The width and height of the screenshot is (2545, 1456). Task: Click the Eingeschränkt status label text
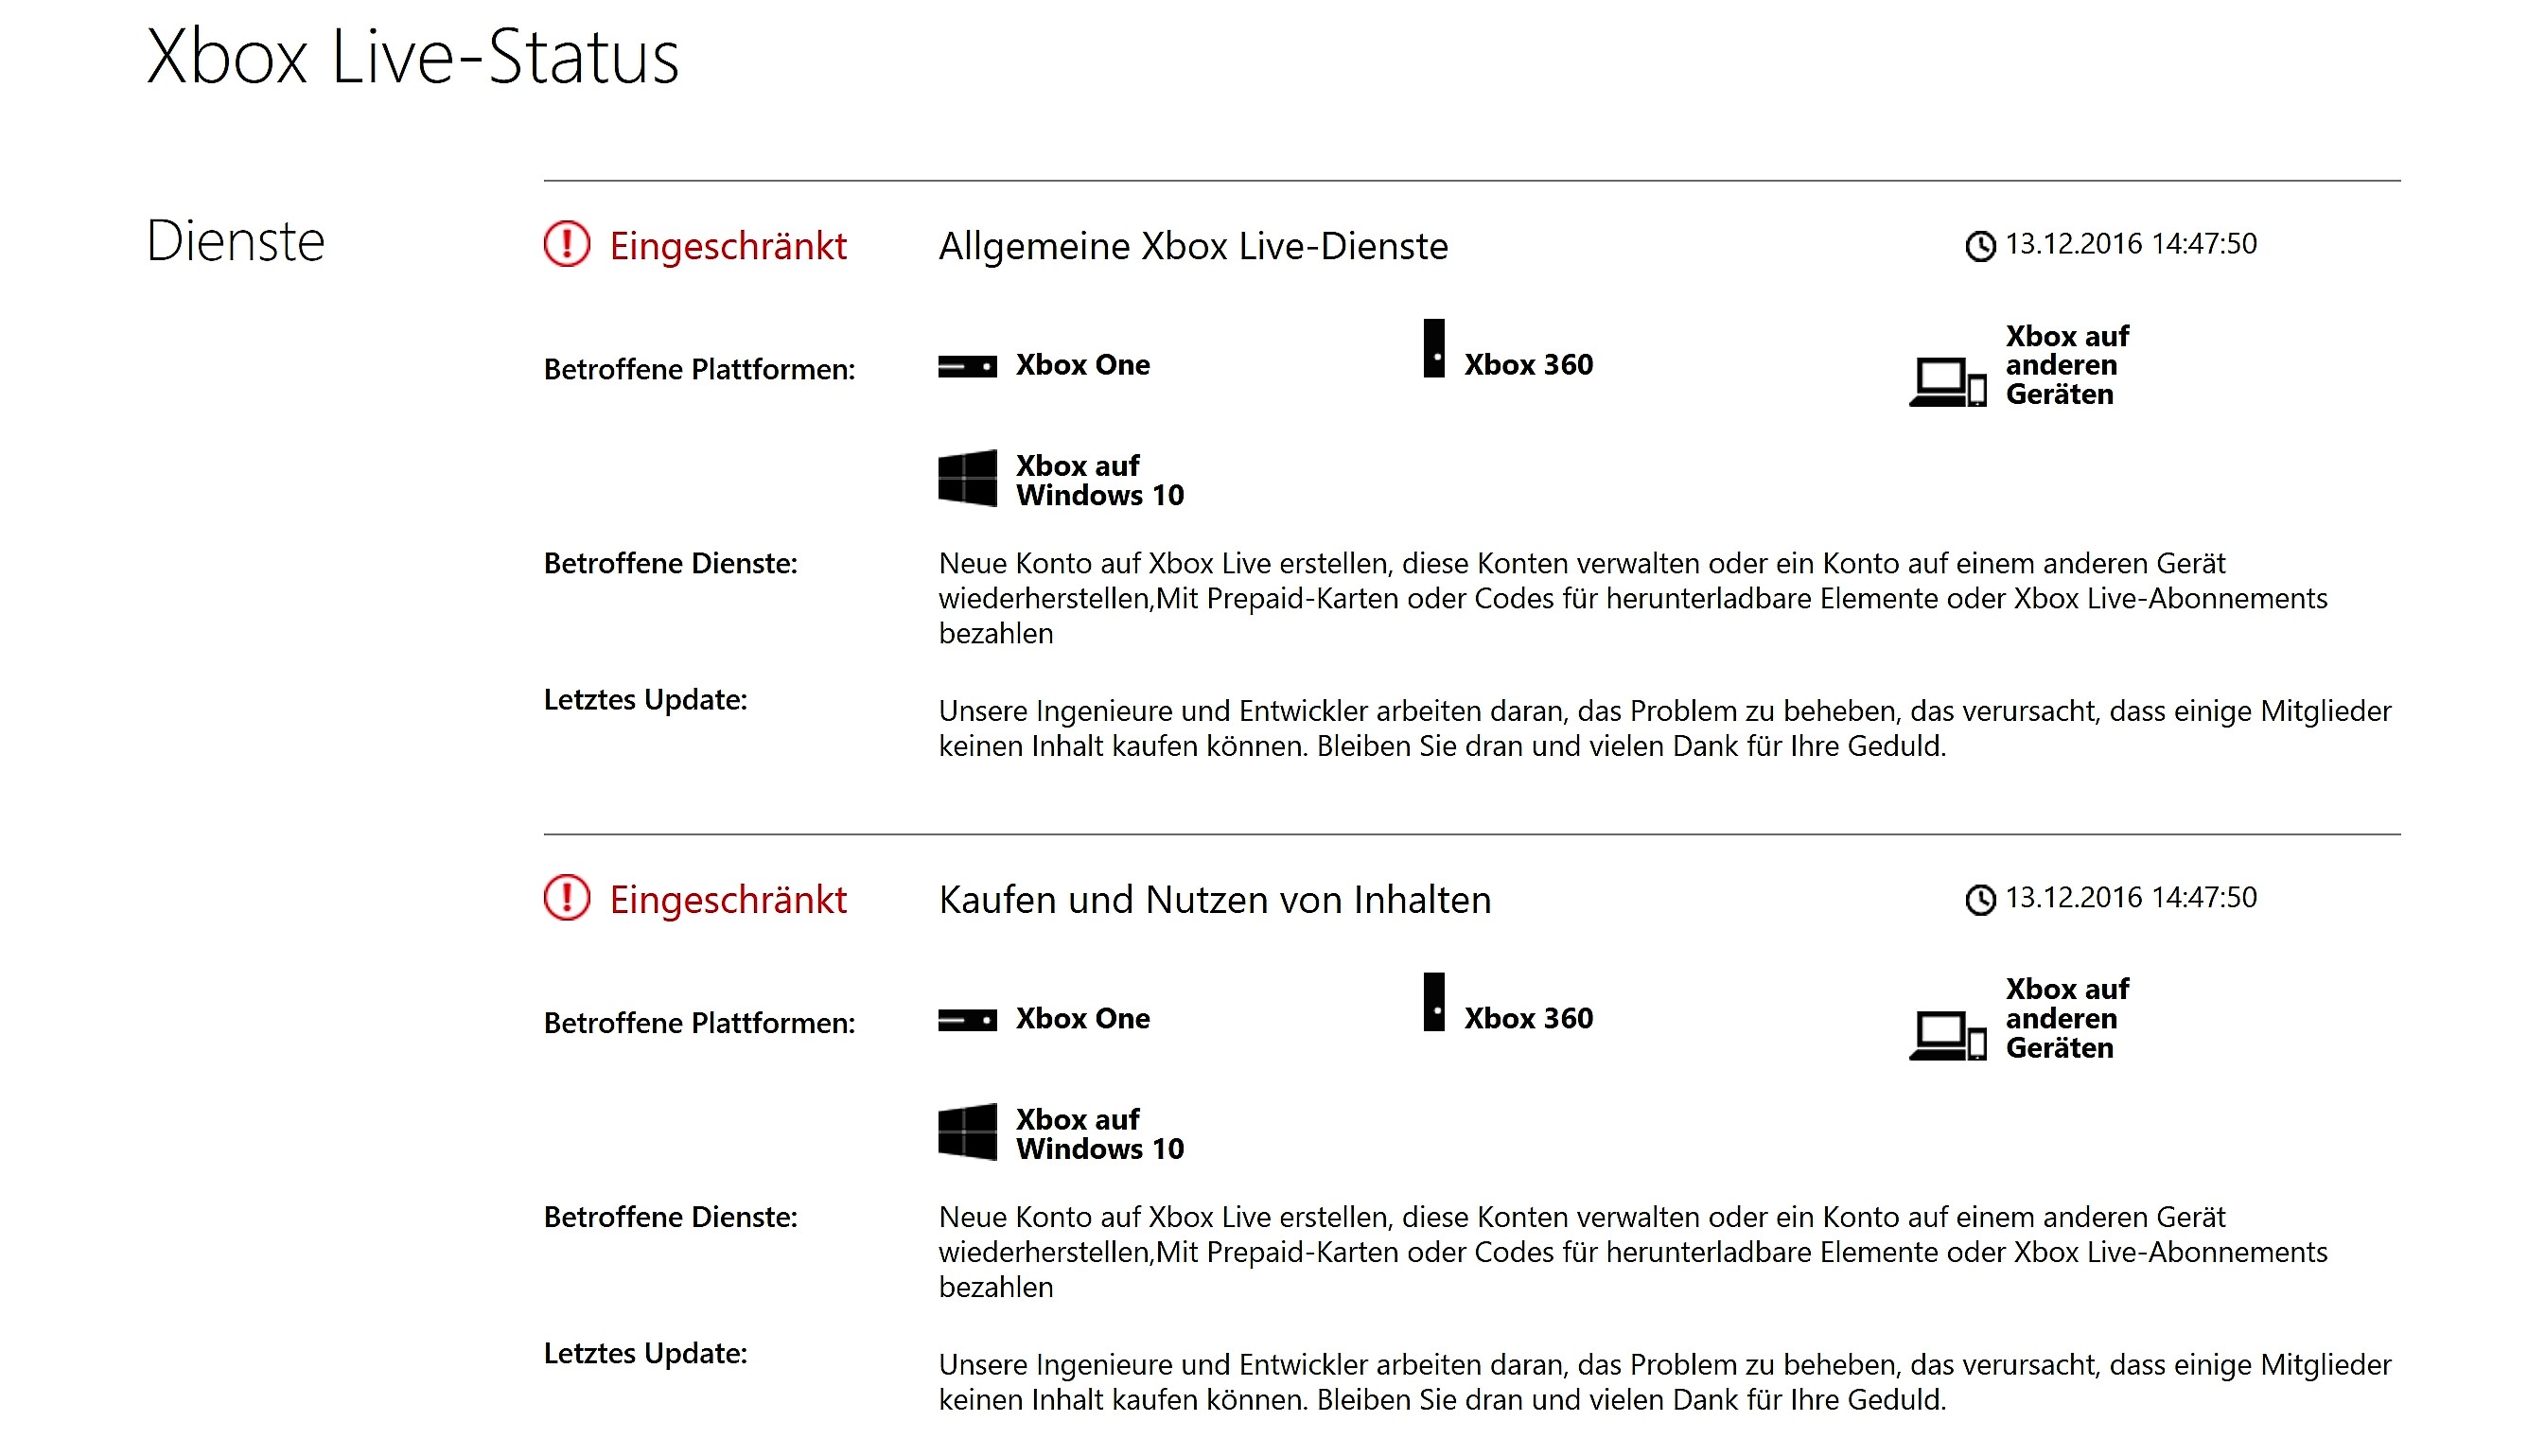(x=729, y=244)
